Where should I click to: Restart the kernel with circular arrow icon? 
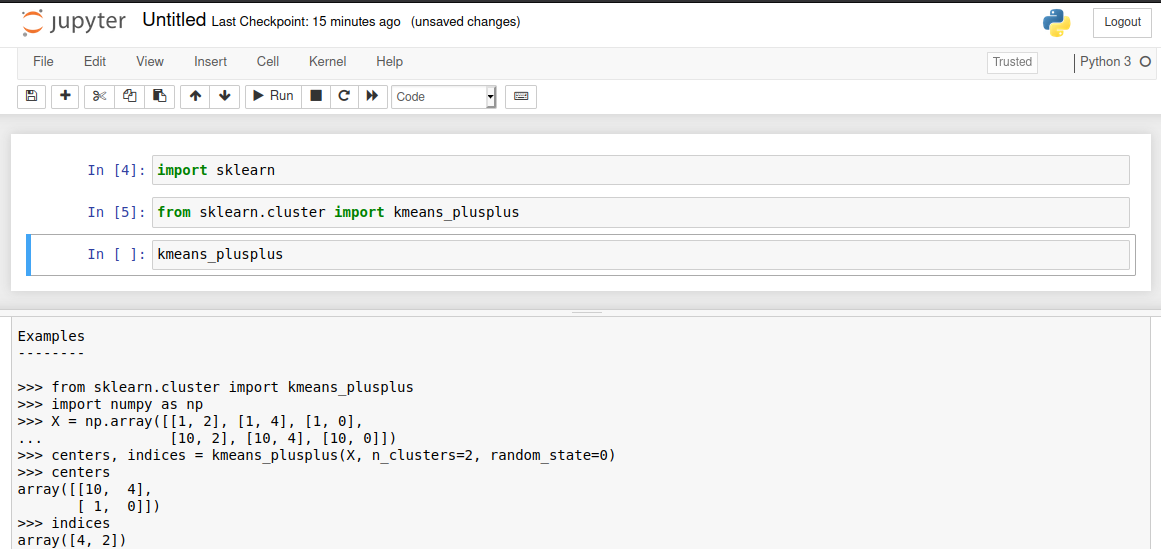pyautogui.click(x=344, y=96)
